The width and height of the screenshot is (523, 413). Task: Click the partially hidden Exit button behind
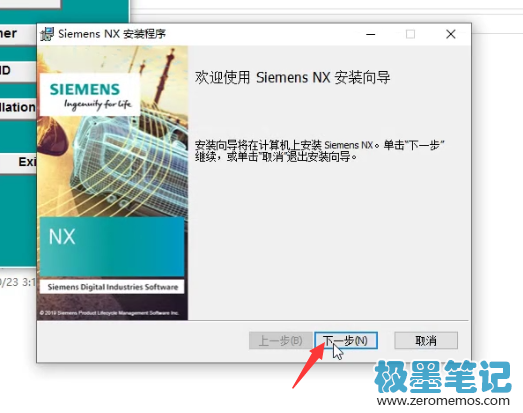coord(18,162)
